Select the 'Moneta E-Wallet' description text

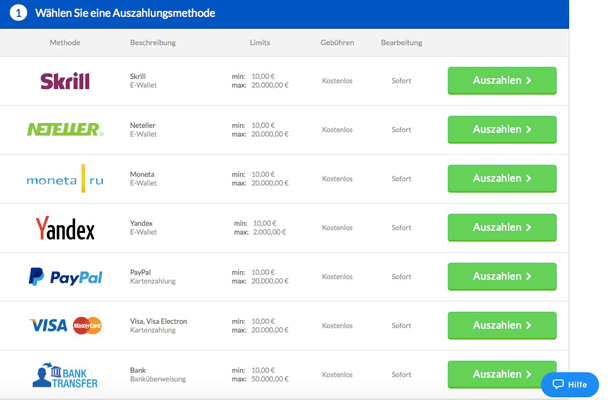[x=143, y=179]
